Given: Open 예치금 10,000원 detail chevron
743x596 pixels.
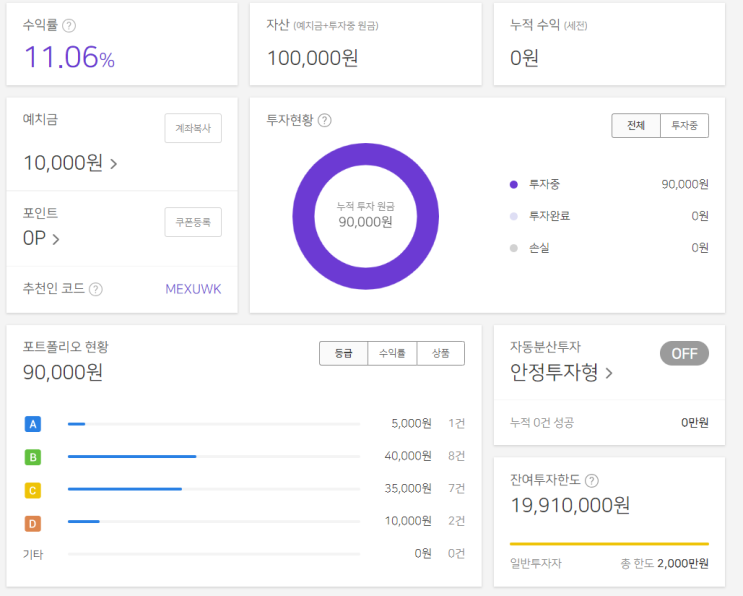Looking at the screenshot, I should tap(114, 164).
